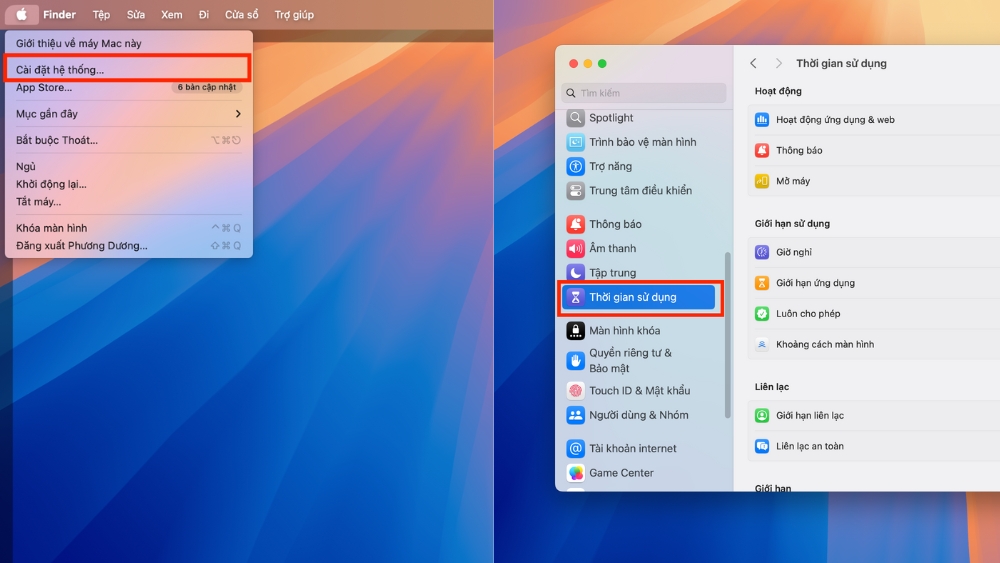Click the settings sidebar scrollbar
Screen dimensions: 1000x563
click(x=727, y=335)
